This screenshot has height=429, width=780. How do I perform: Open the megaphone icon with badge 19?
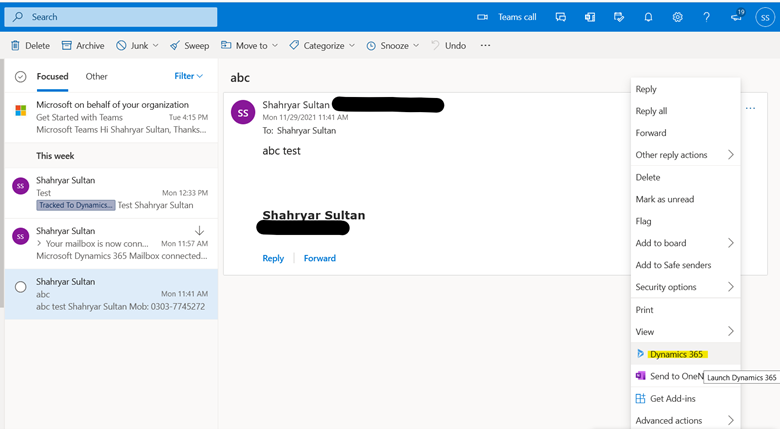pyautogui.click(x=737, y=16)
